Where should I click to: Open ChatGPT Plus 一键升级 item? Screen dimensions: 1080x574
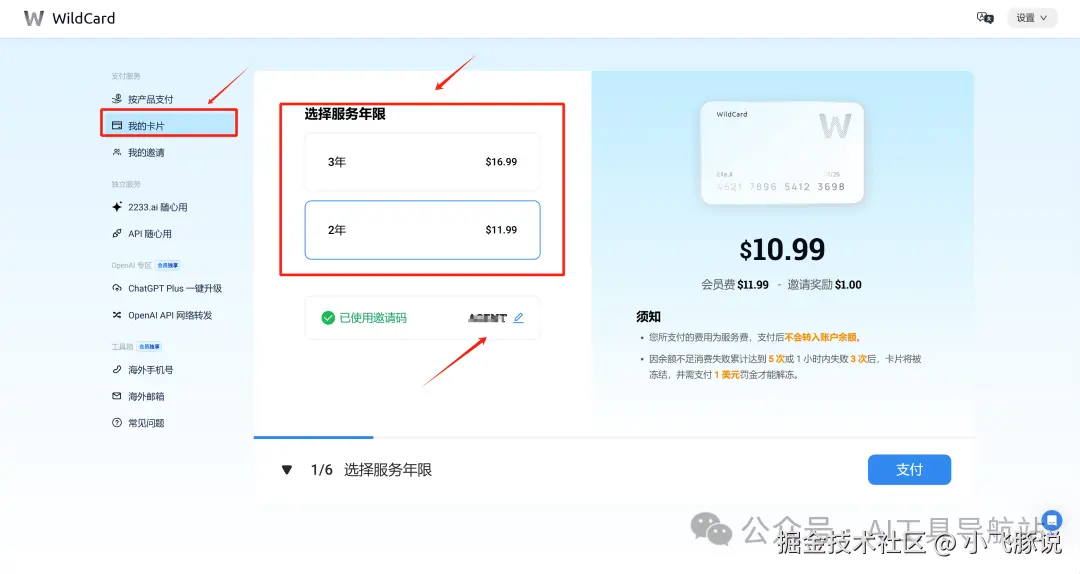coord(174,288)
